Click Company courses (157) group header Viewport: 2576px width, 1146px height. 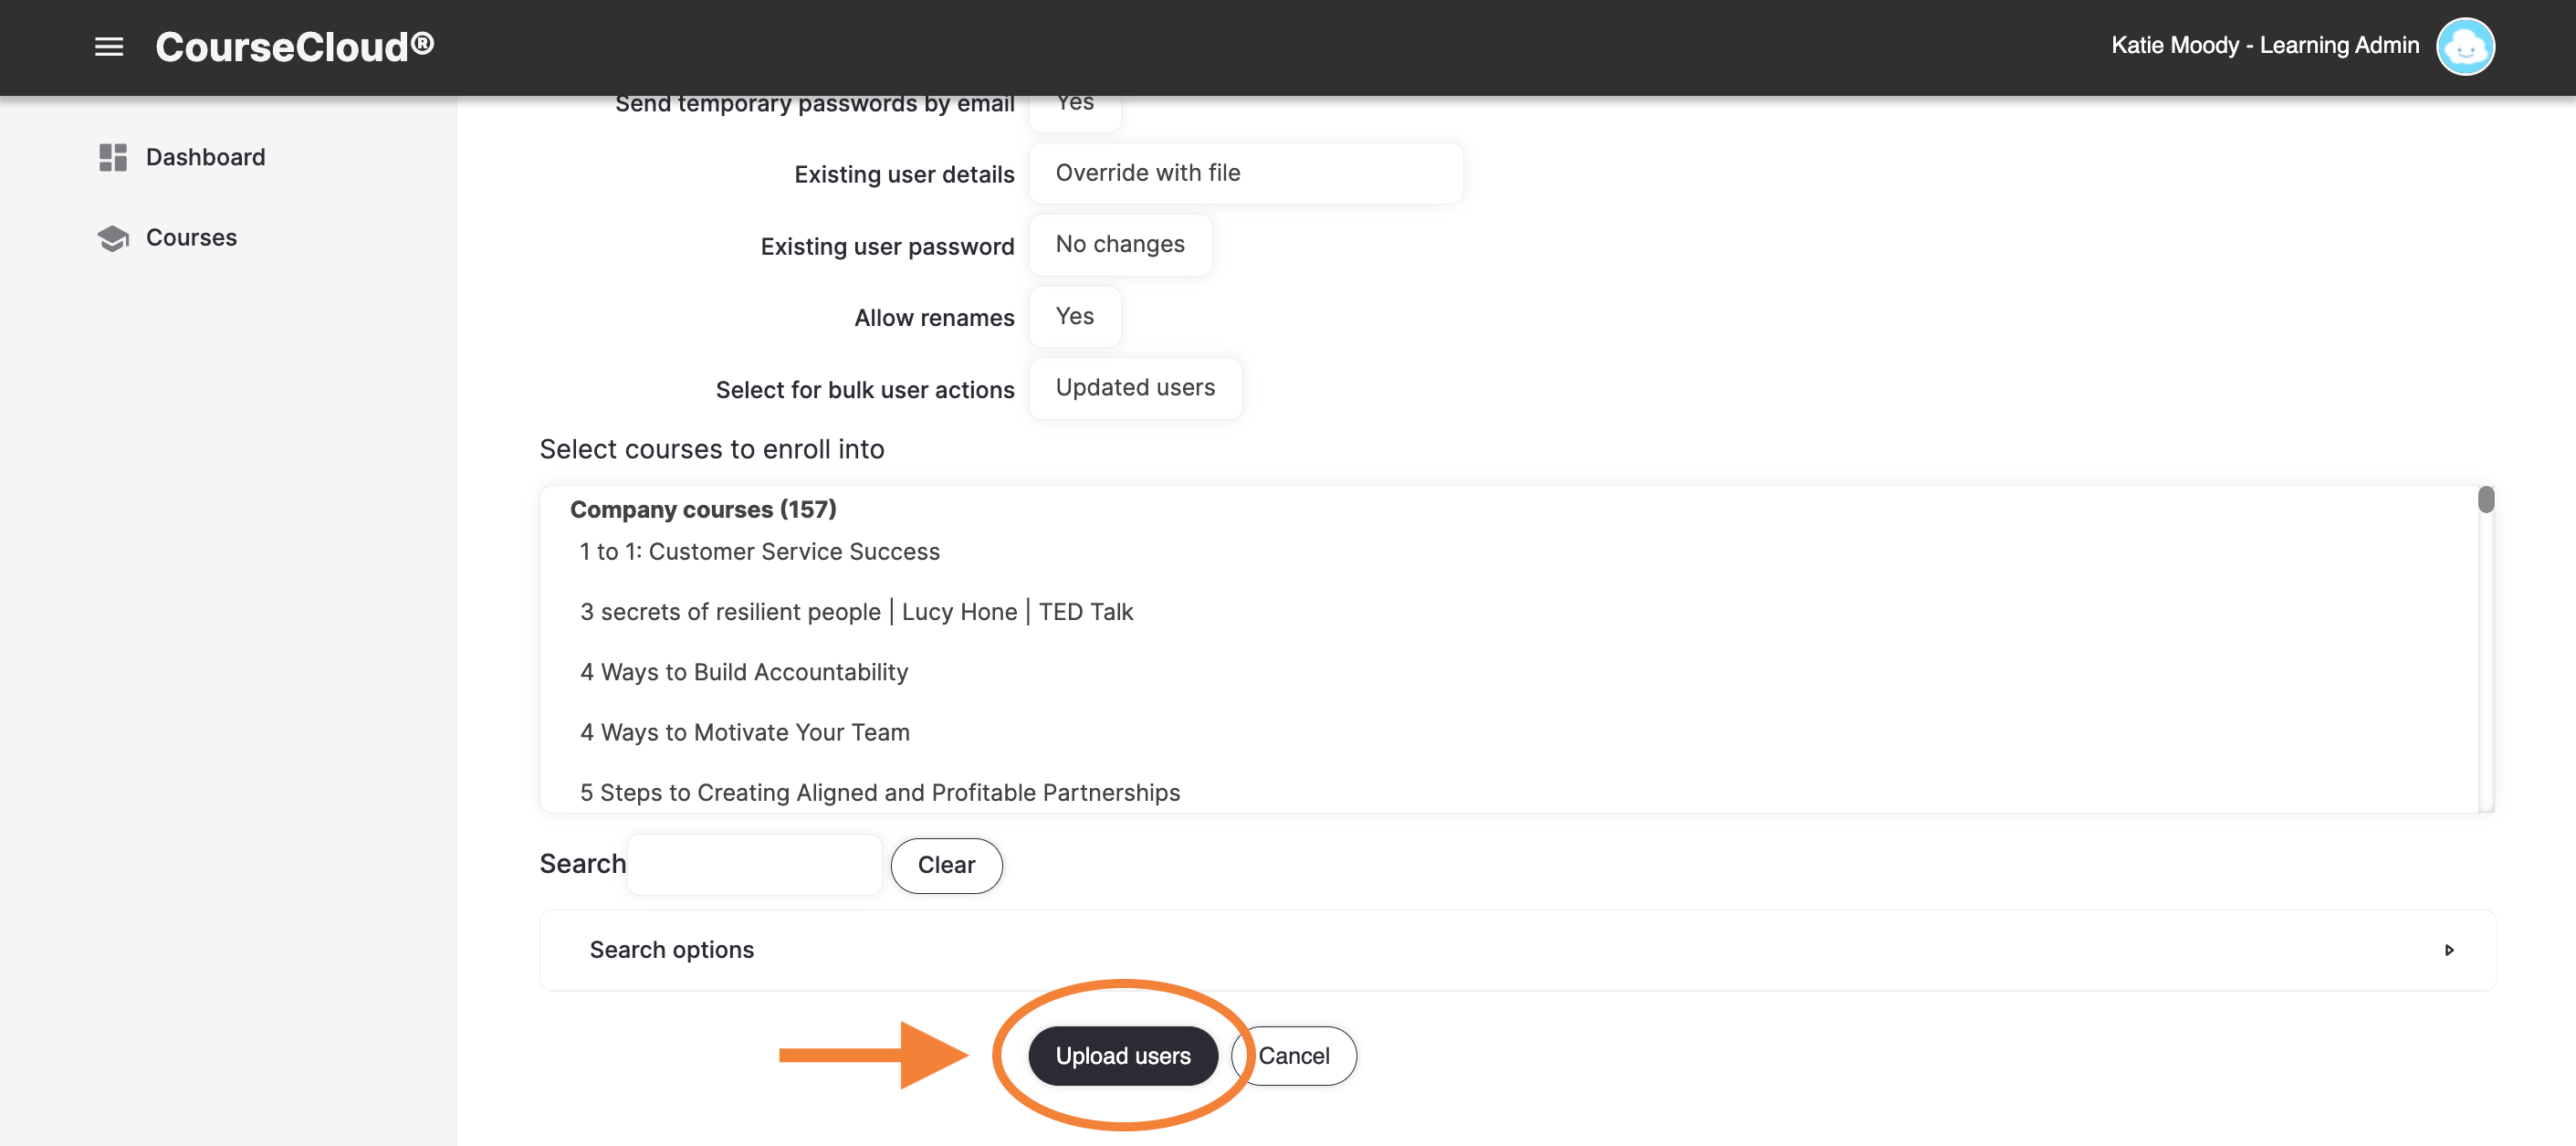coord(703,509)
